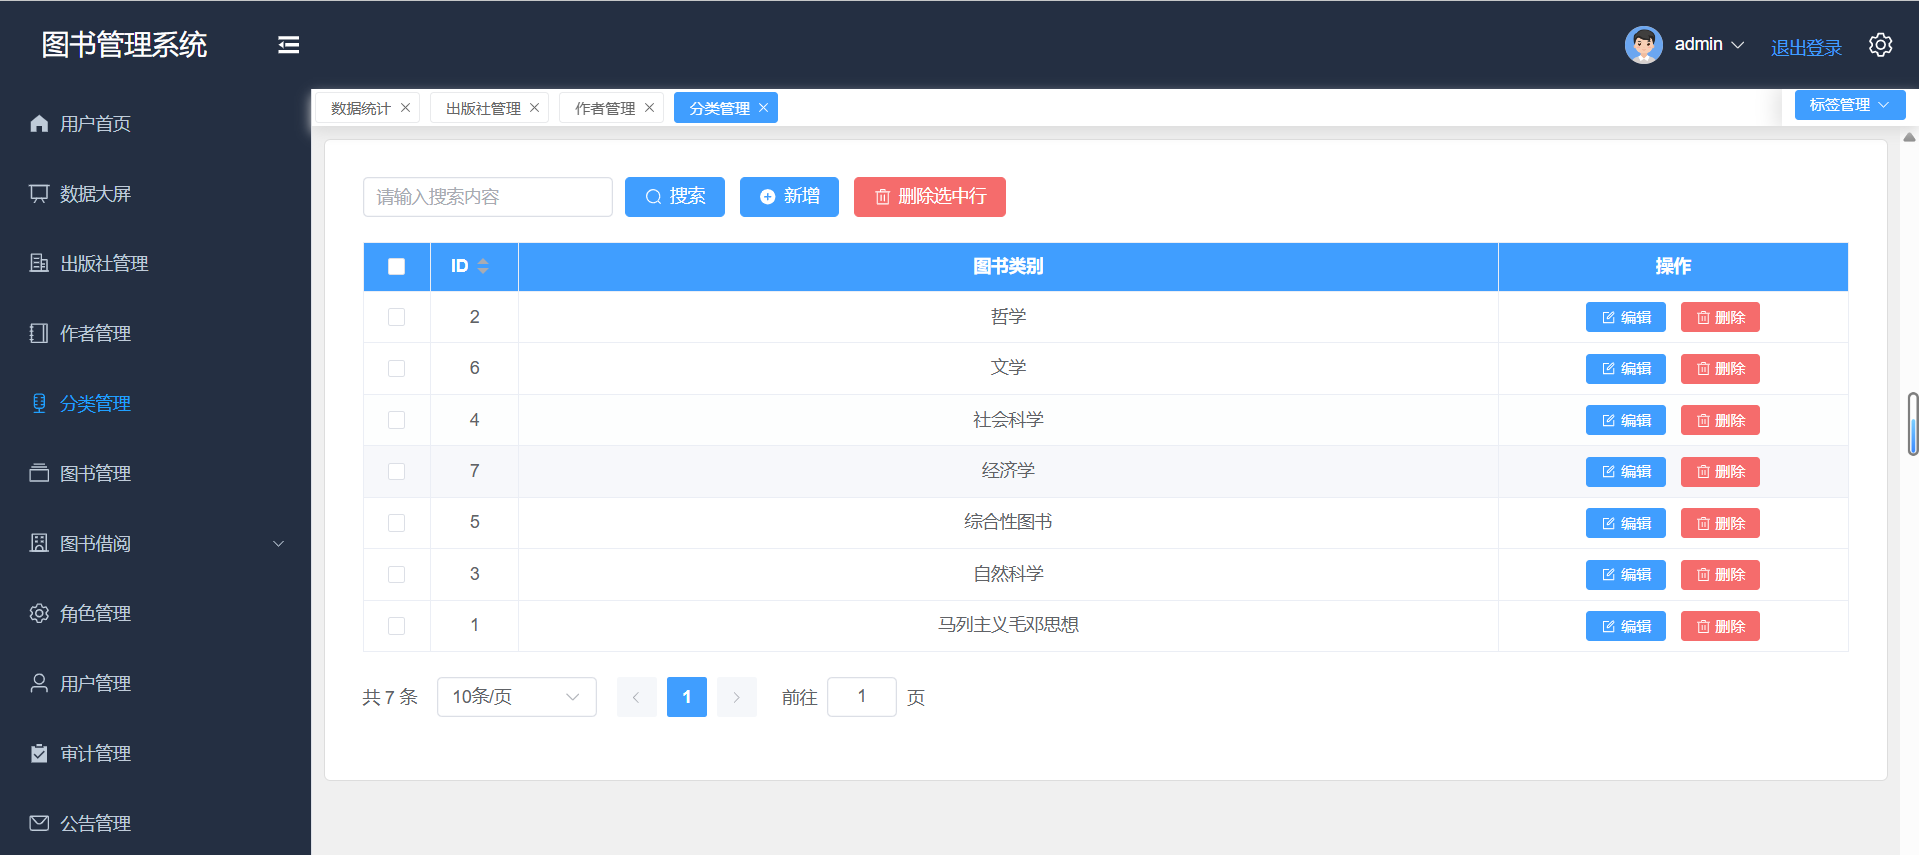
Task: Edit the 文学 category row
Action: tap(1625, 369)
